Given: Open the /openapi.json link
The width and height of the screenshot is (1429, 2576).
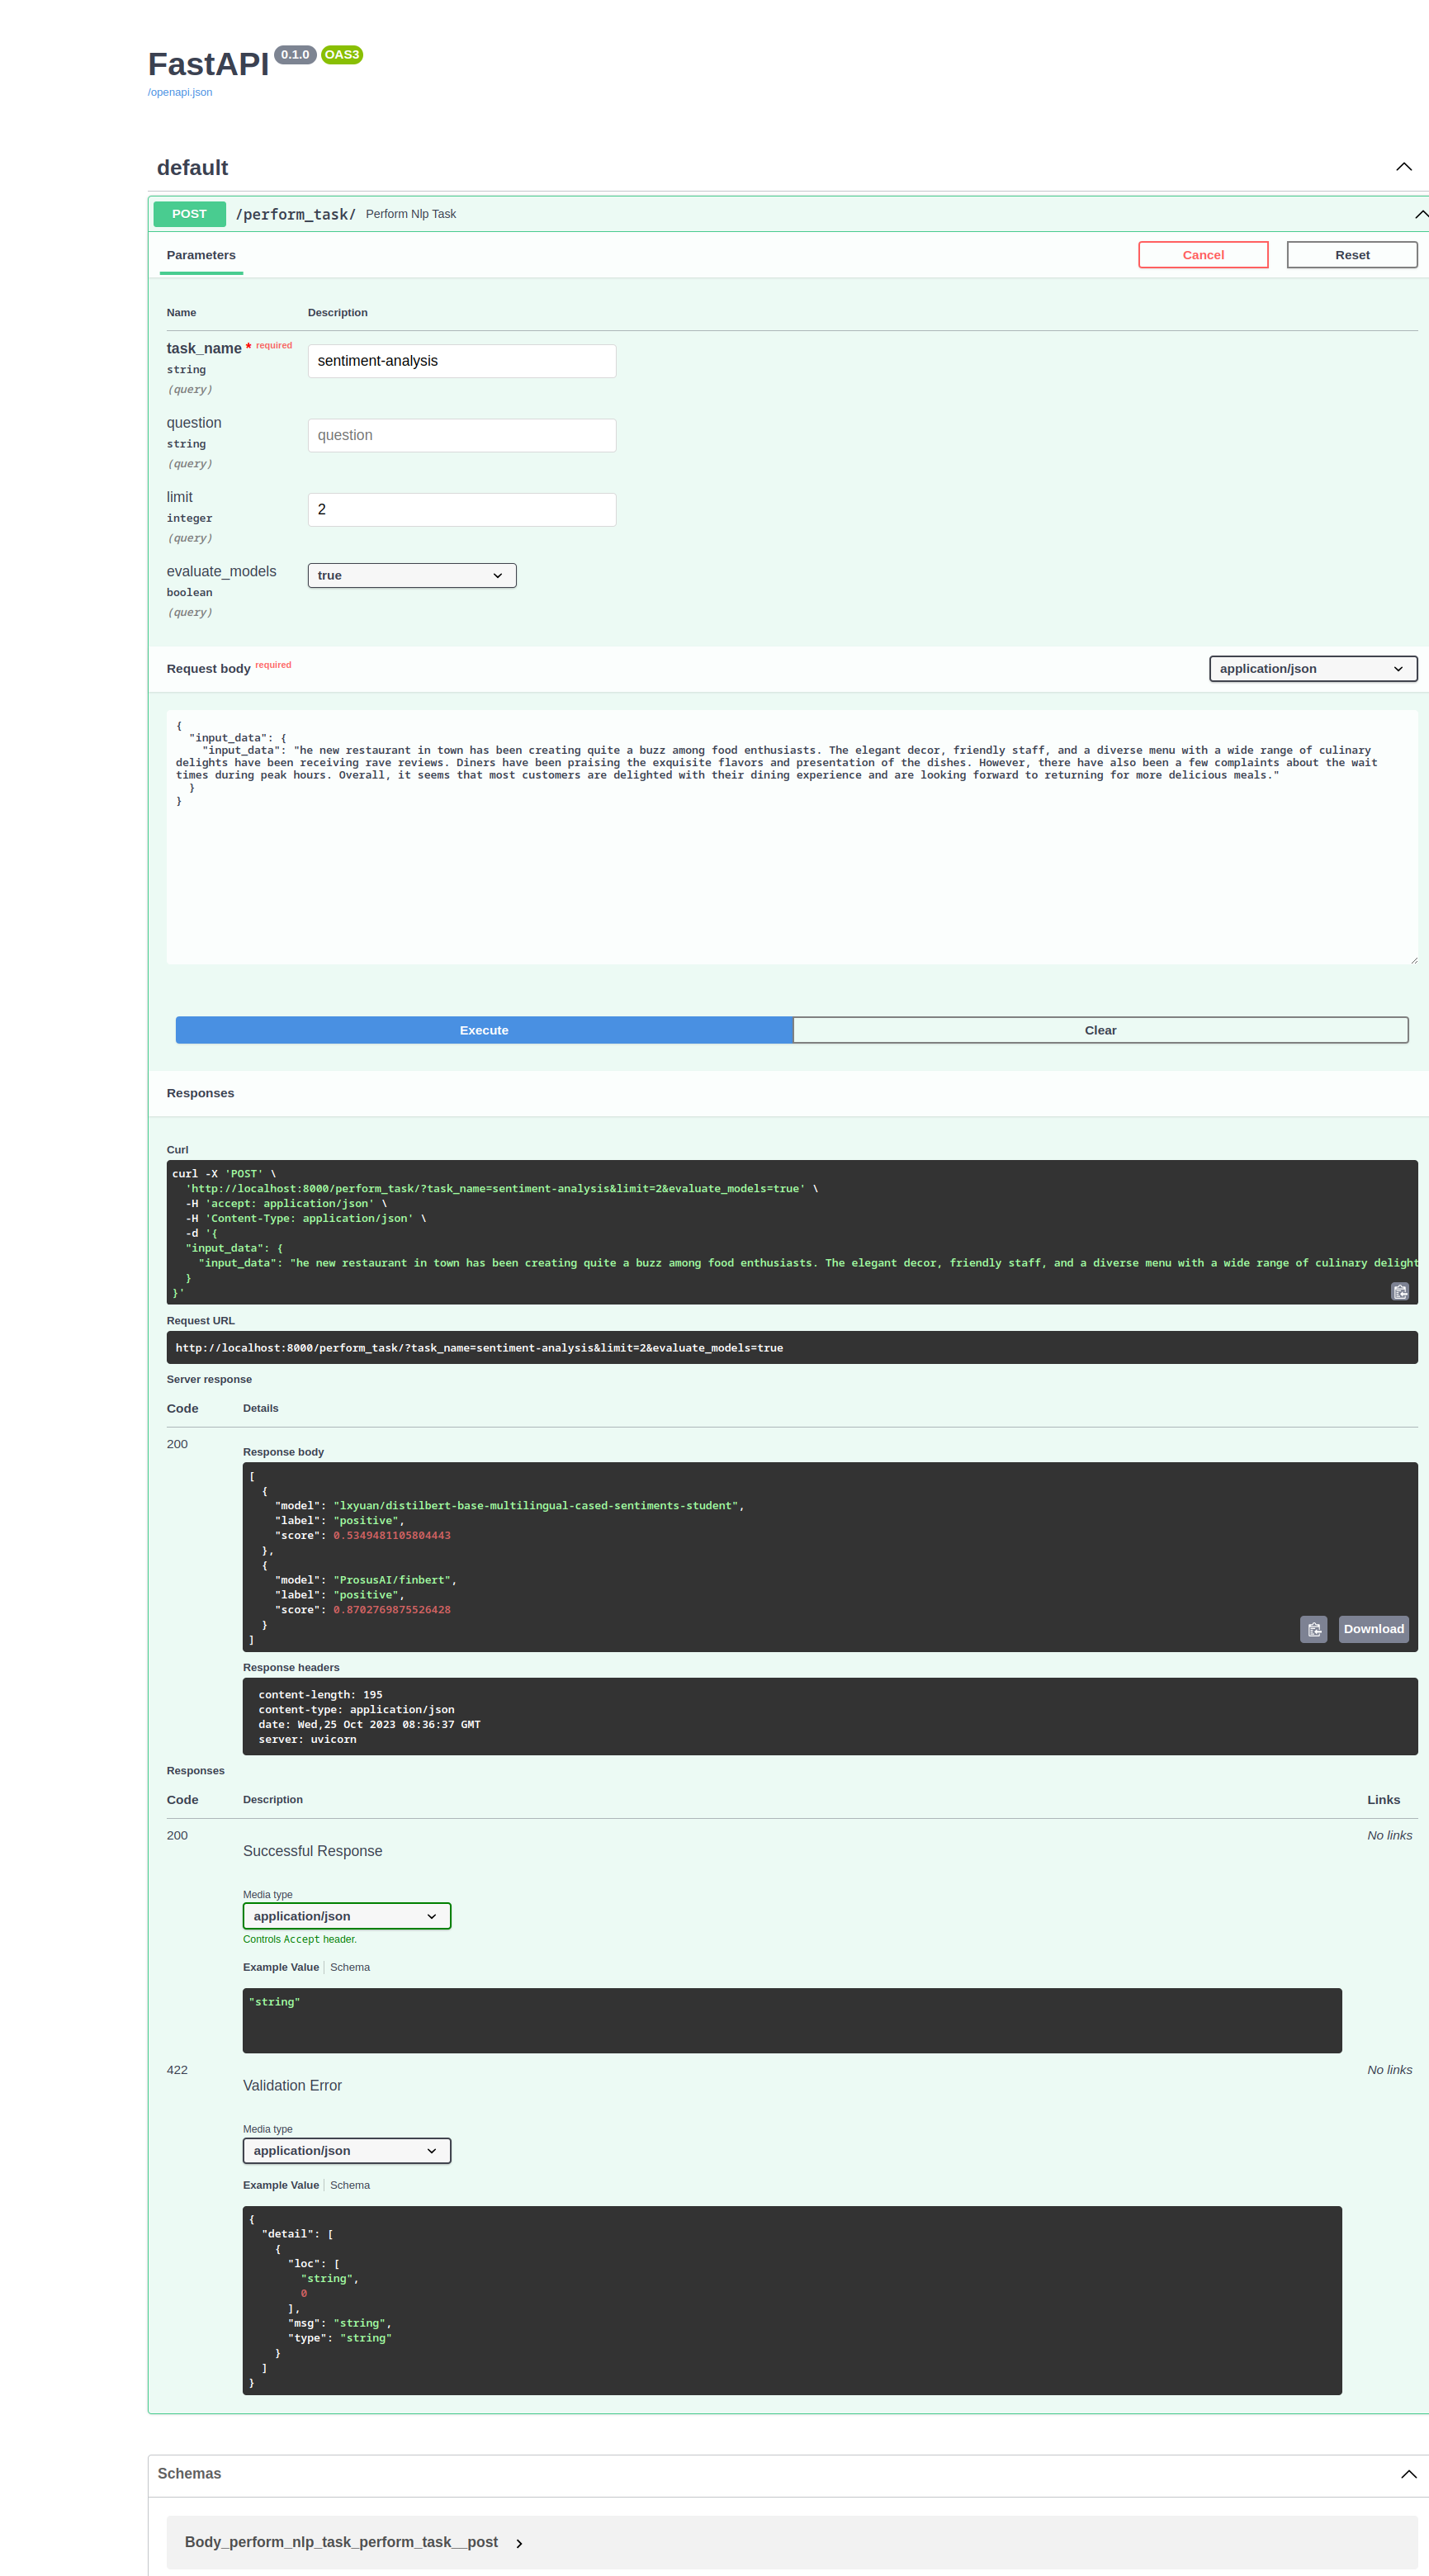Looking at the screenshot, I should click(x=180, y=92).
